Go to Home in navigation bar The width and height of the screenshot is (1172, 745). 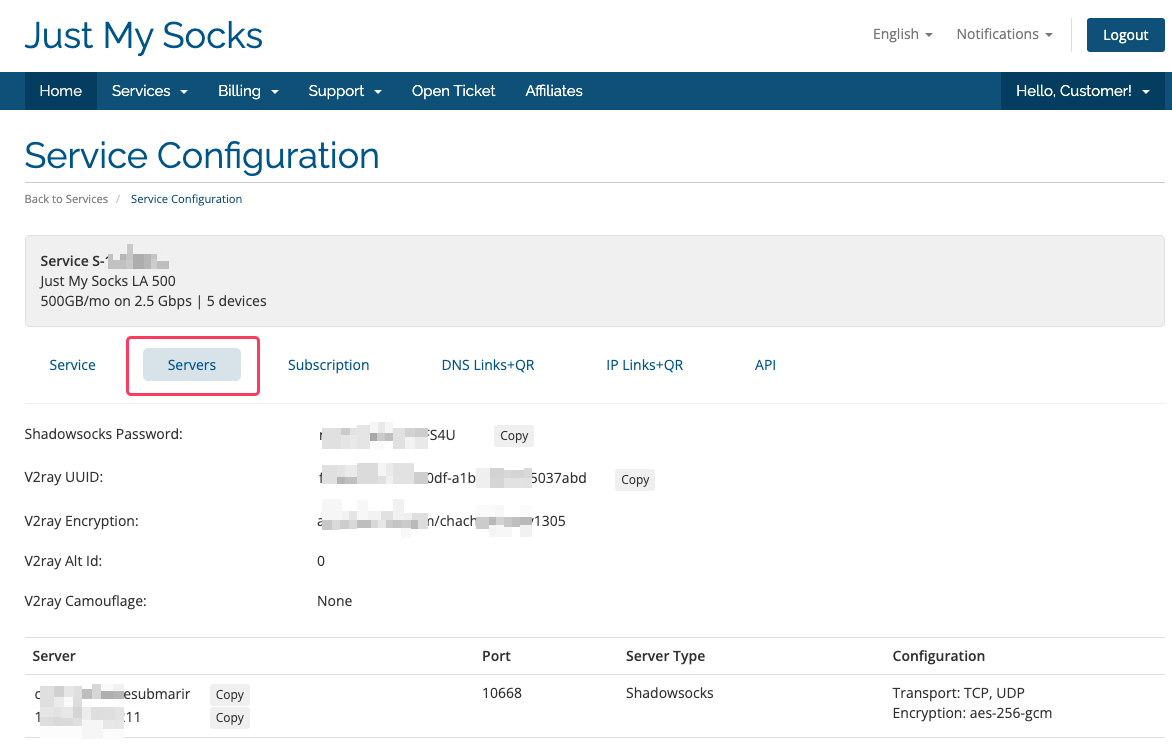coord(61,91)
